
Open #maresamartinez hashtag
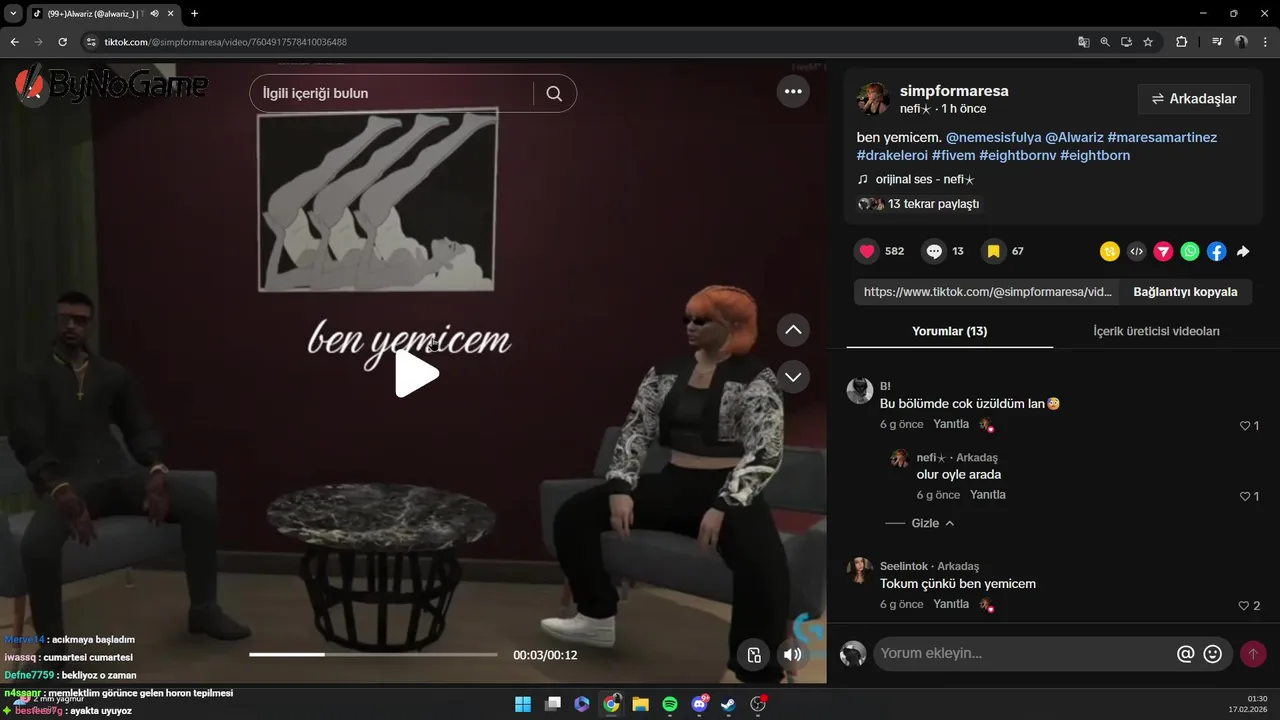coord(1162,137)
